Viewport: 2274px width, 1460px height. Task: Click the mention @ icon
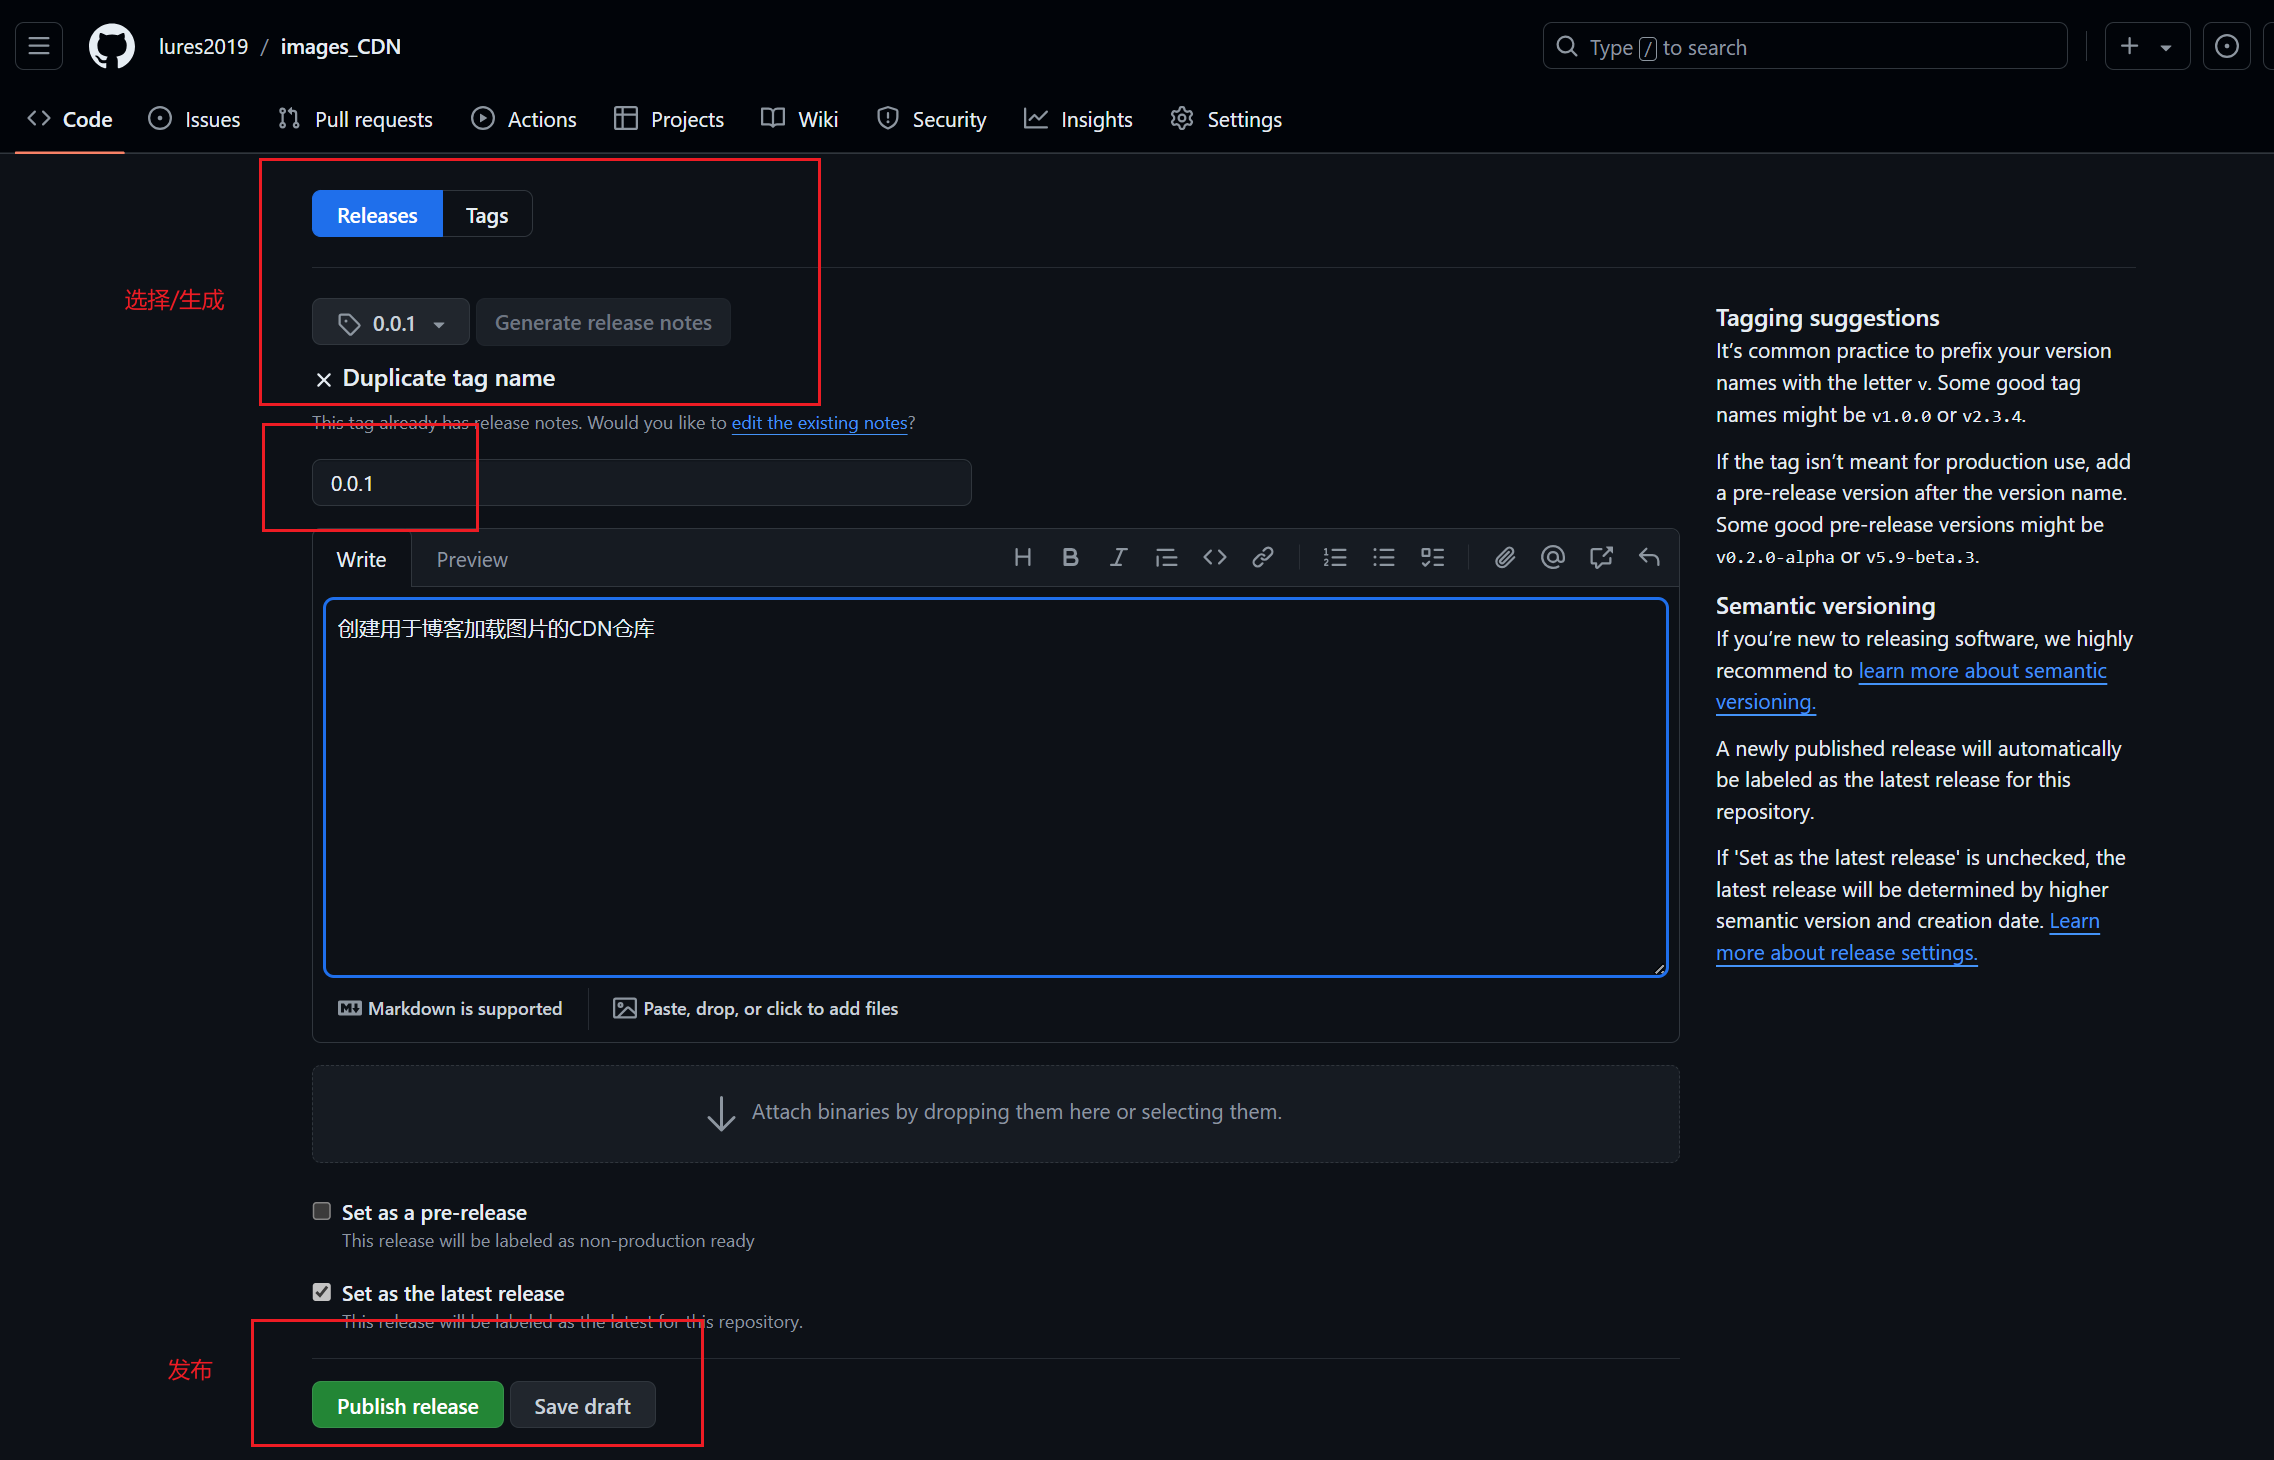[1552, 557]
